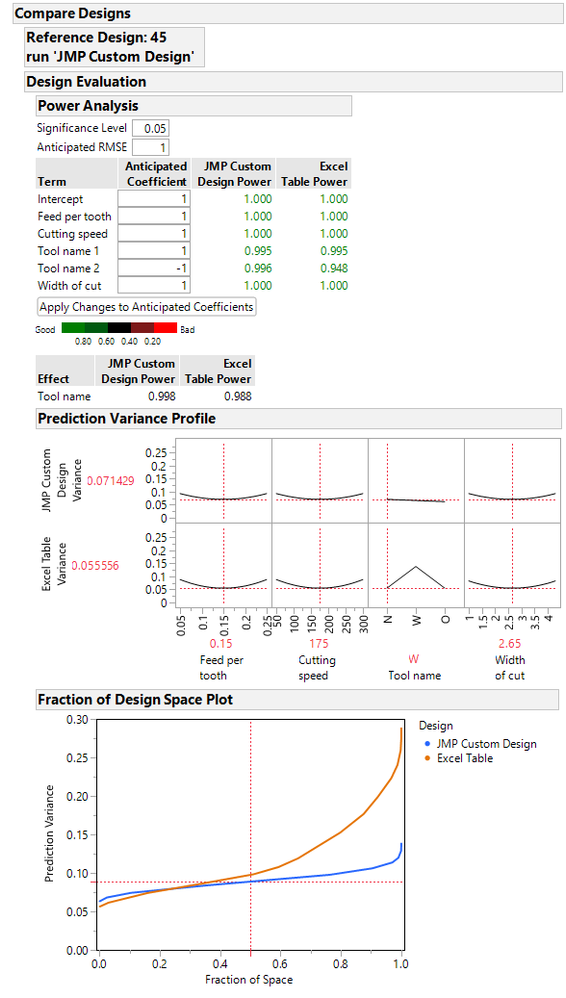The width and height of the screenshot is (566, 998).
Task: Edit Tool name 1 anticipated coefficient
Action: pyautogui.click(x=153, y=251)
